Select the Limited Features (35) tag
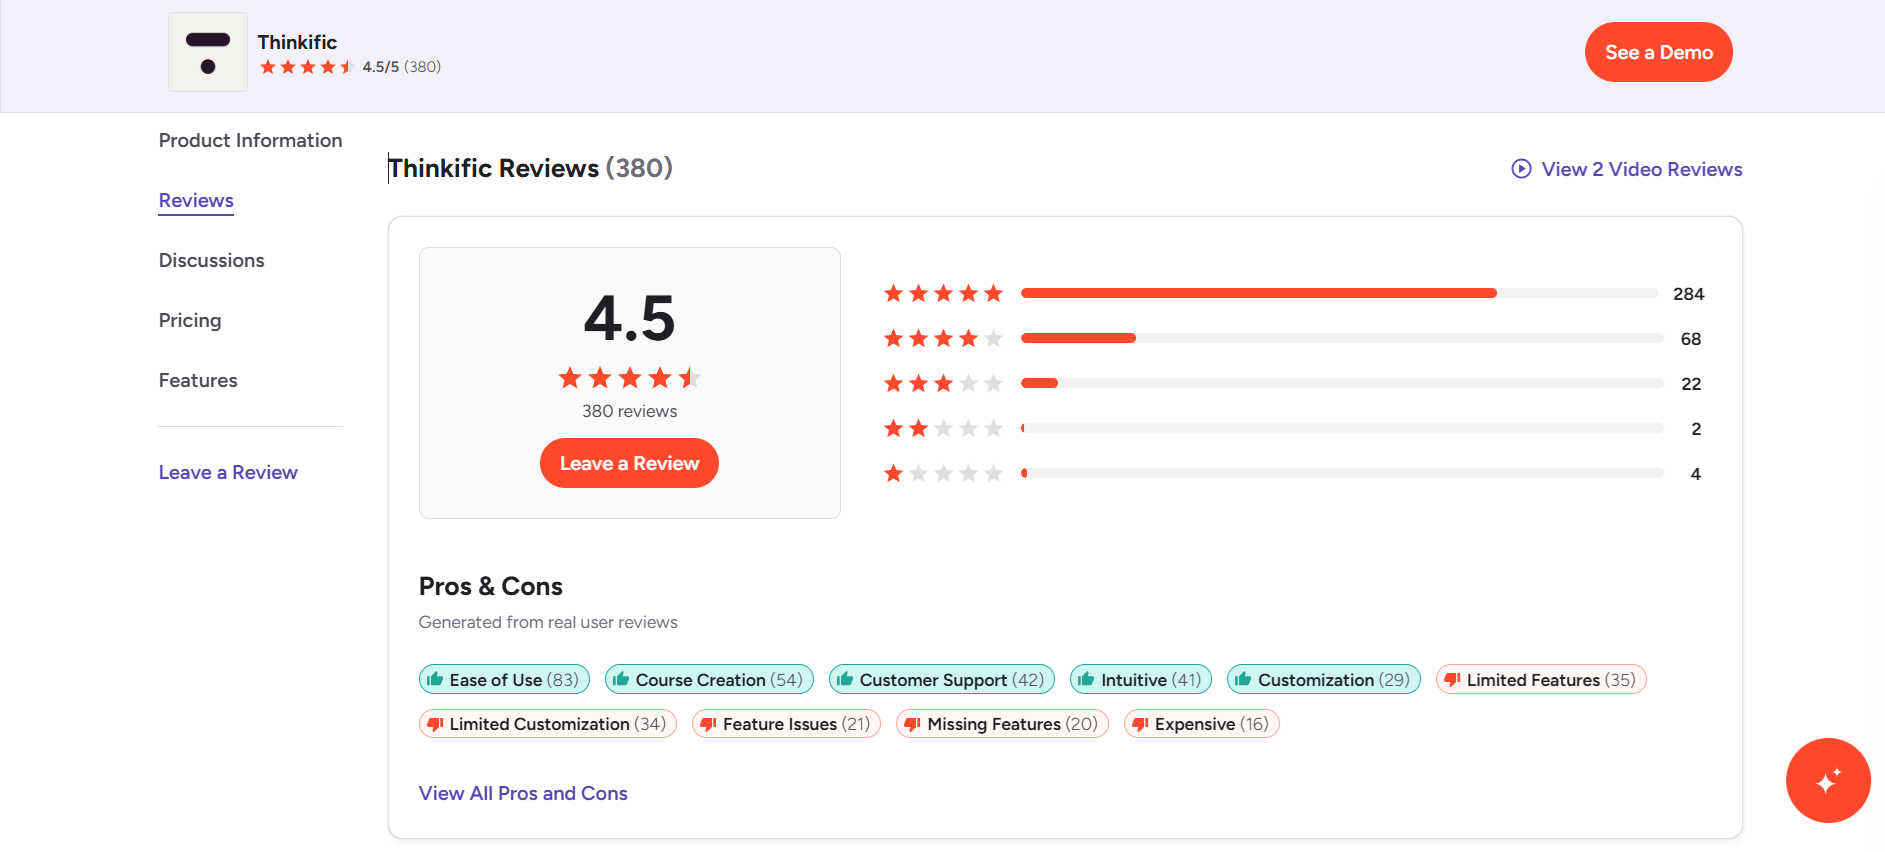The image size is (1885, 852). (x=1541, y=679)
